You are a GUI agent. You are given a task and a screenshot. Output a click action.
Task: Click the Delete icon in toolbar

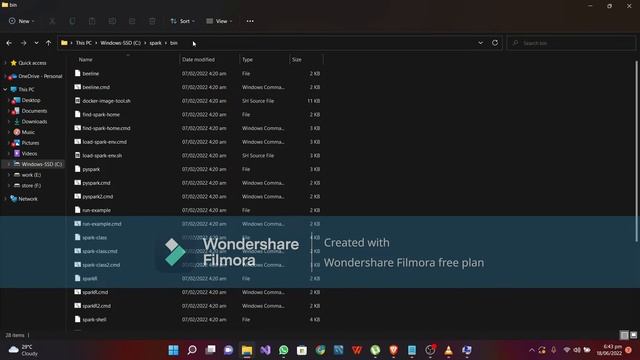click(x=152, y=21)
